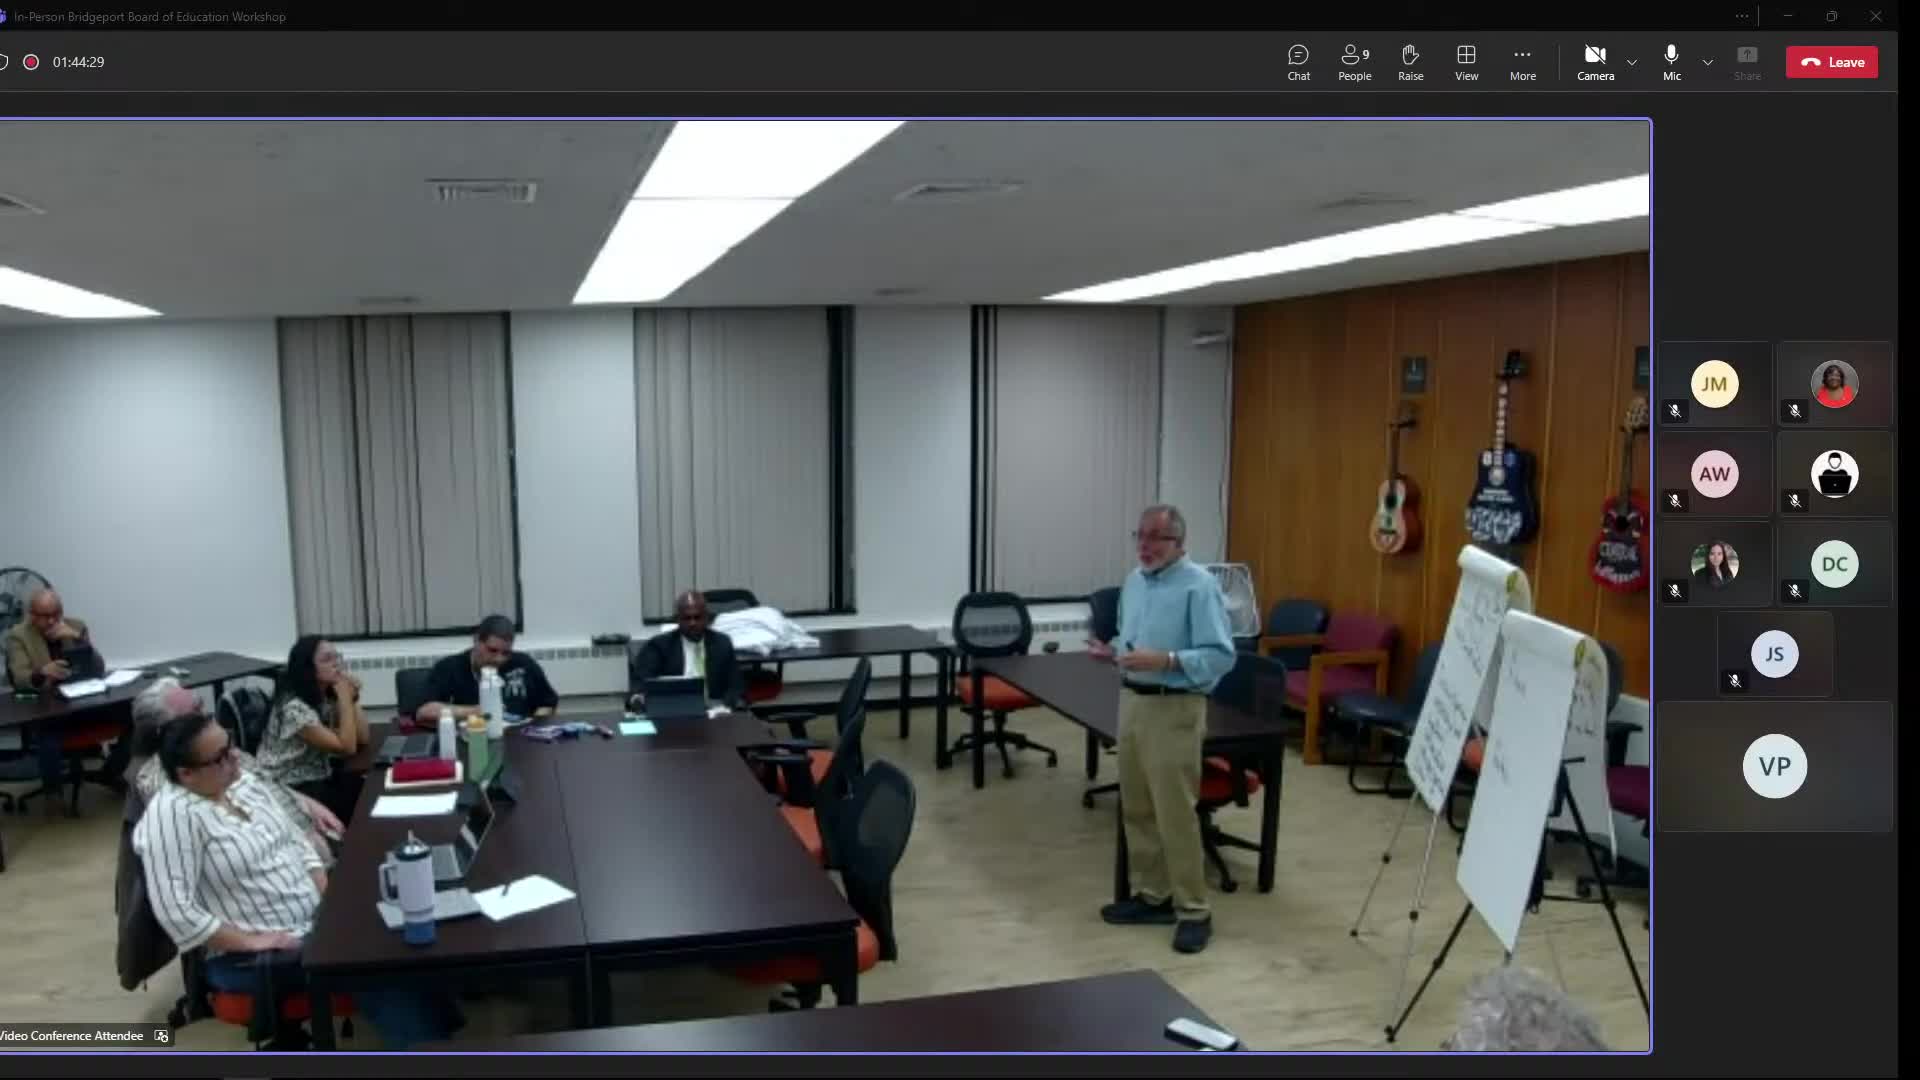
Task: Click the recording indicator icon
Action: (31, 62)
